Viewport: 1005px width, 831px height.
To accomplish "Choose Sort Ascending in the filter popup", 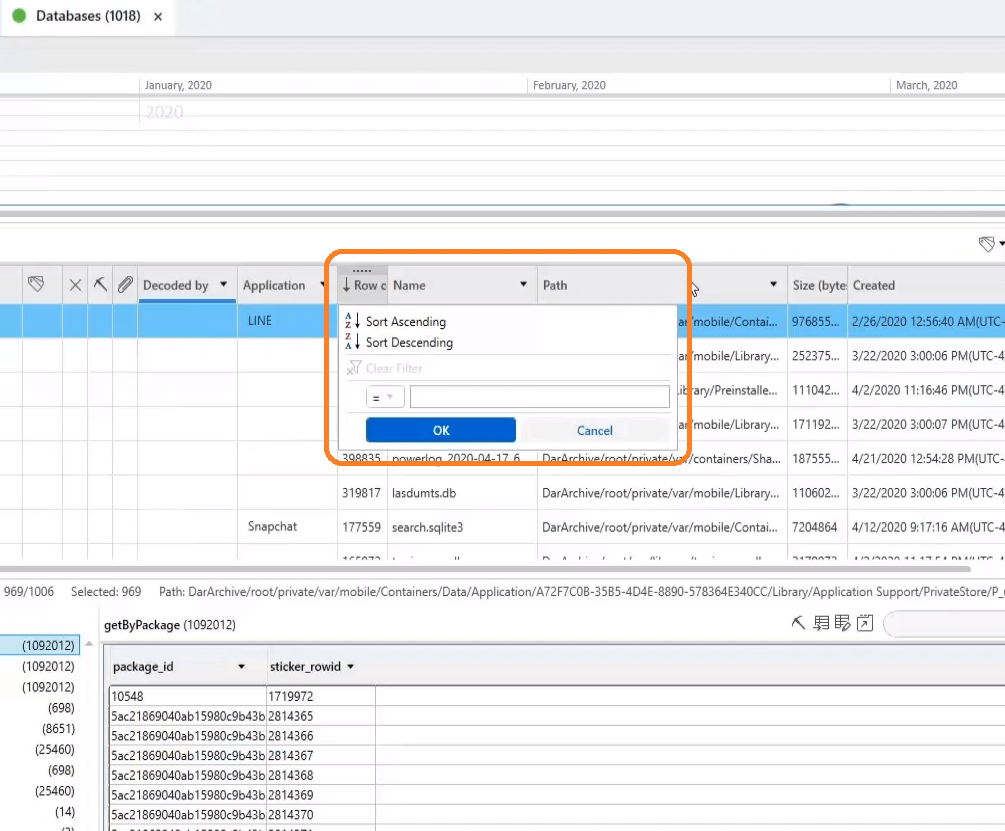I will (x=406, y=322).
